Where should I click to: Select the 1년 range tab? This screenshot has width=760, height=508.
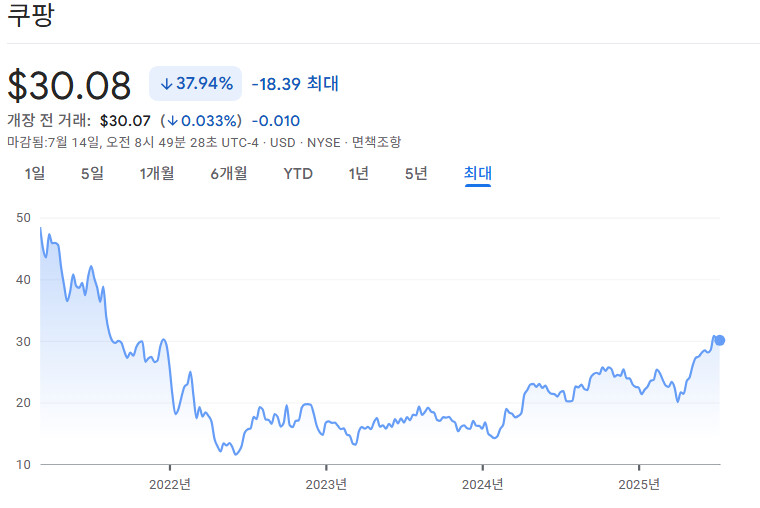pyautogui.click(x=359, y=173)
